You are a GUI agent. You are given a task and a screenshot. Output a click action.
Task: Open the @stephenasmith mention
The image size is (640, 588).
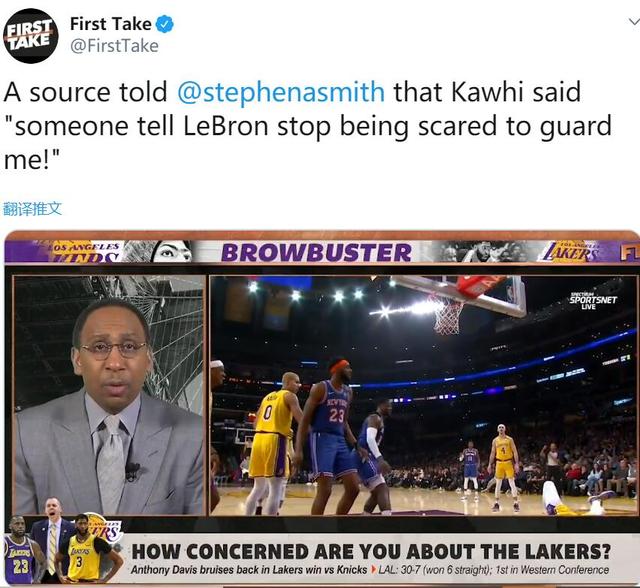tap(281, 92)
